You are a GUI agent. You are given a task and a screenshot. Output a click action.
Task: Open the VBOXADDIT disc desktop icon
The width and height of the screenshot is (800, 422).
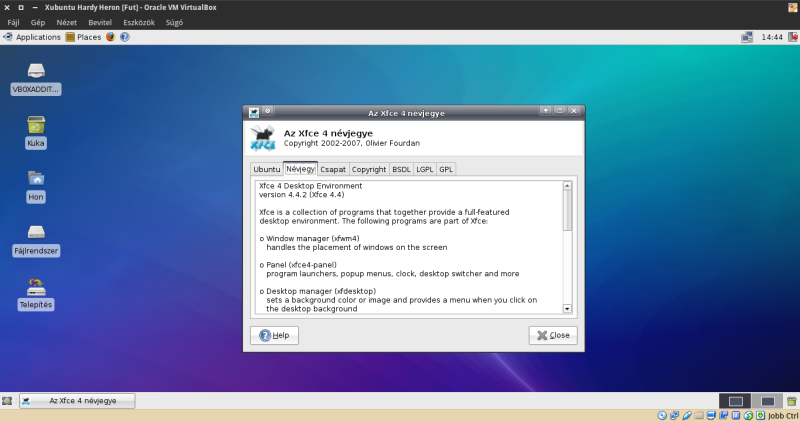[36, 78]
